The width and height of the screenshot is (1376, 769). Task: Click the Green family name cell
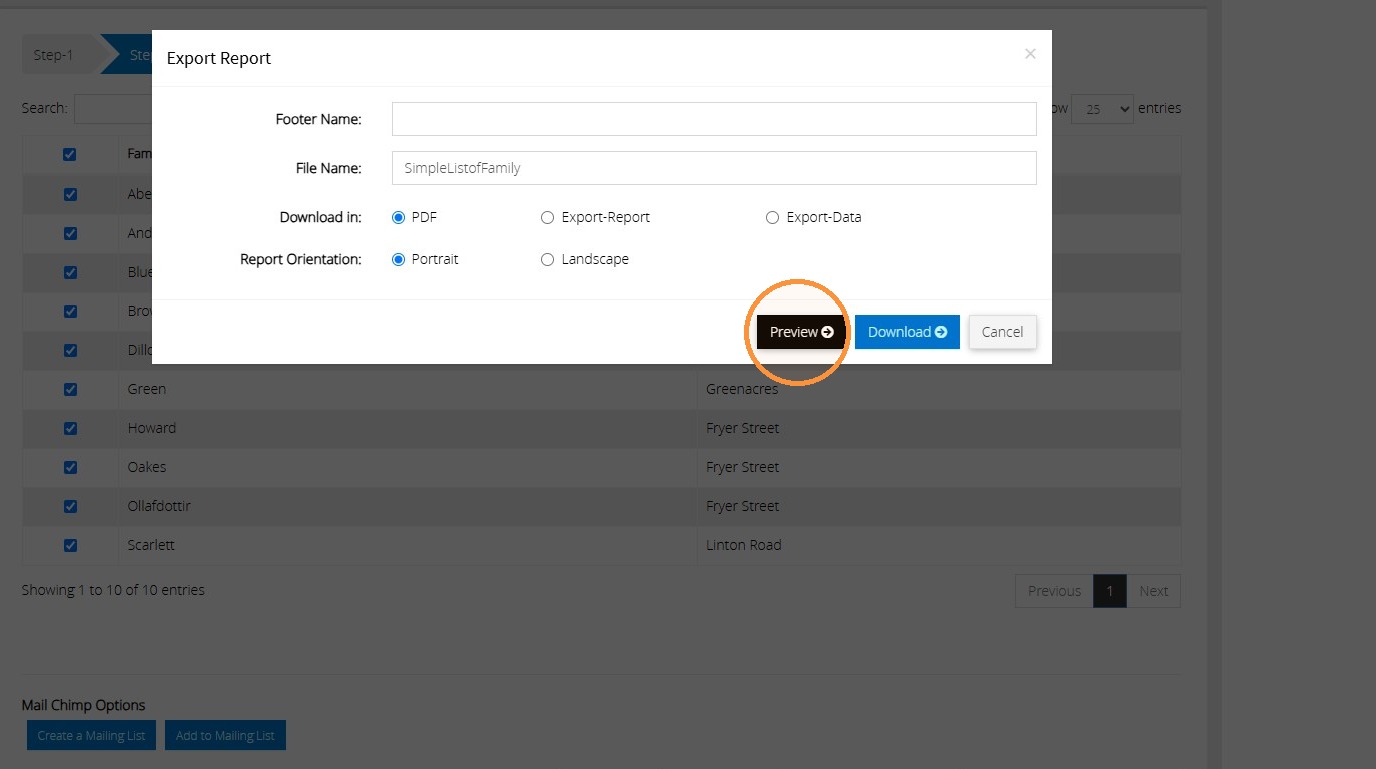pyautogui.click(x=407, y=389)
